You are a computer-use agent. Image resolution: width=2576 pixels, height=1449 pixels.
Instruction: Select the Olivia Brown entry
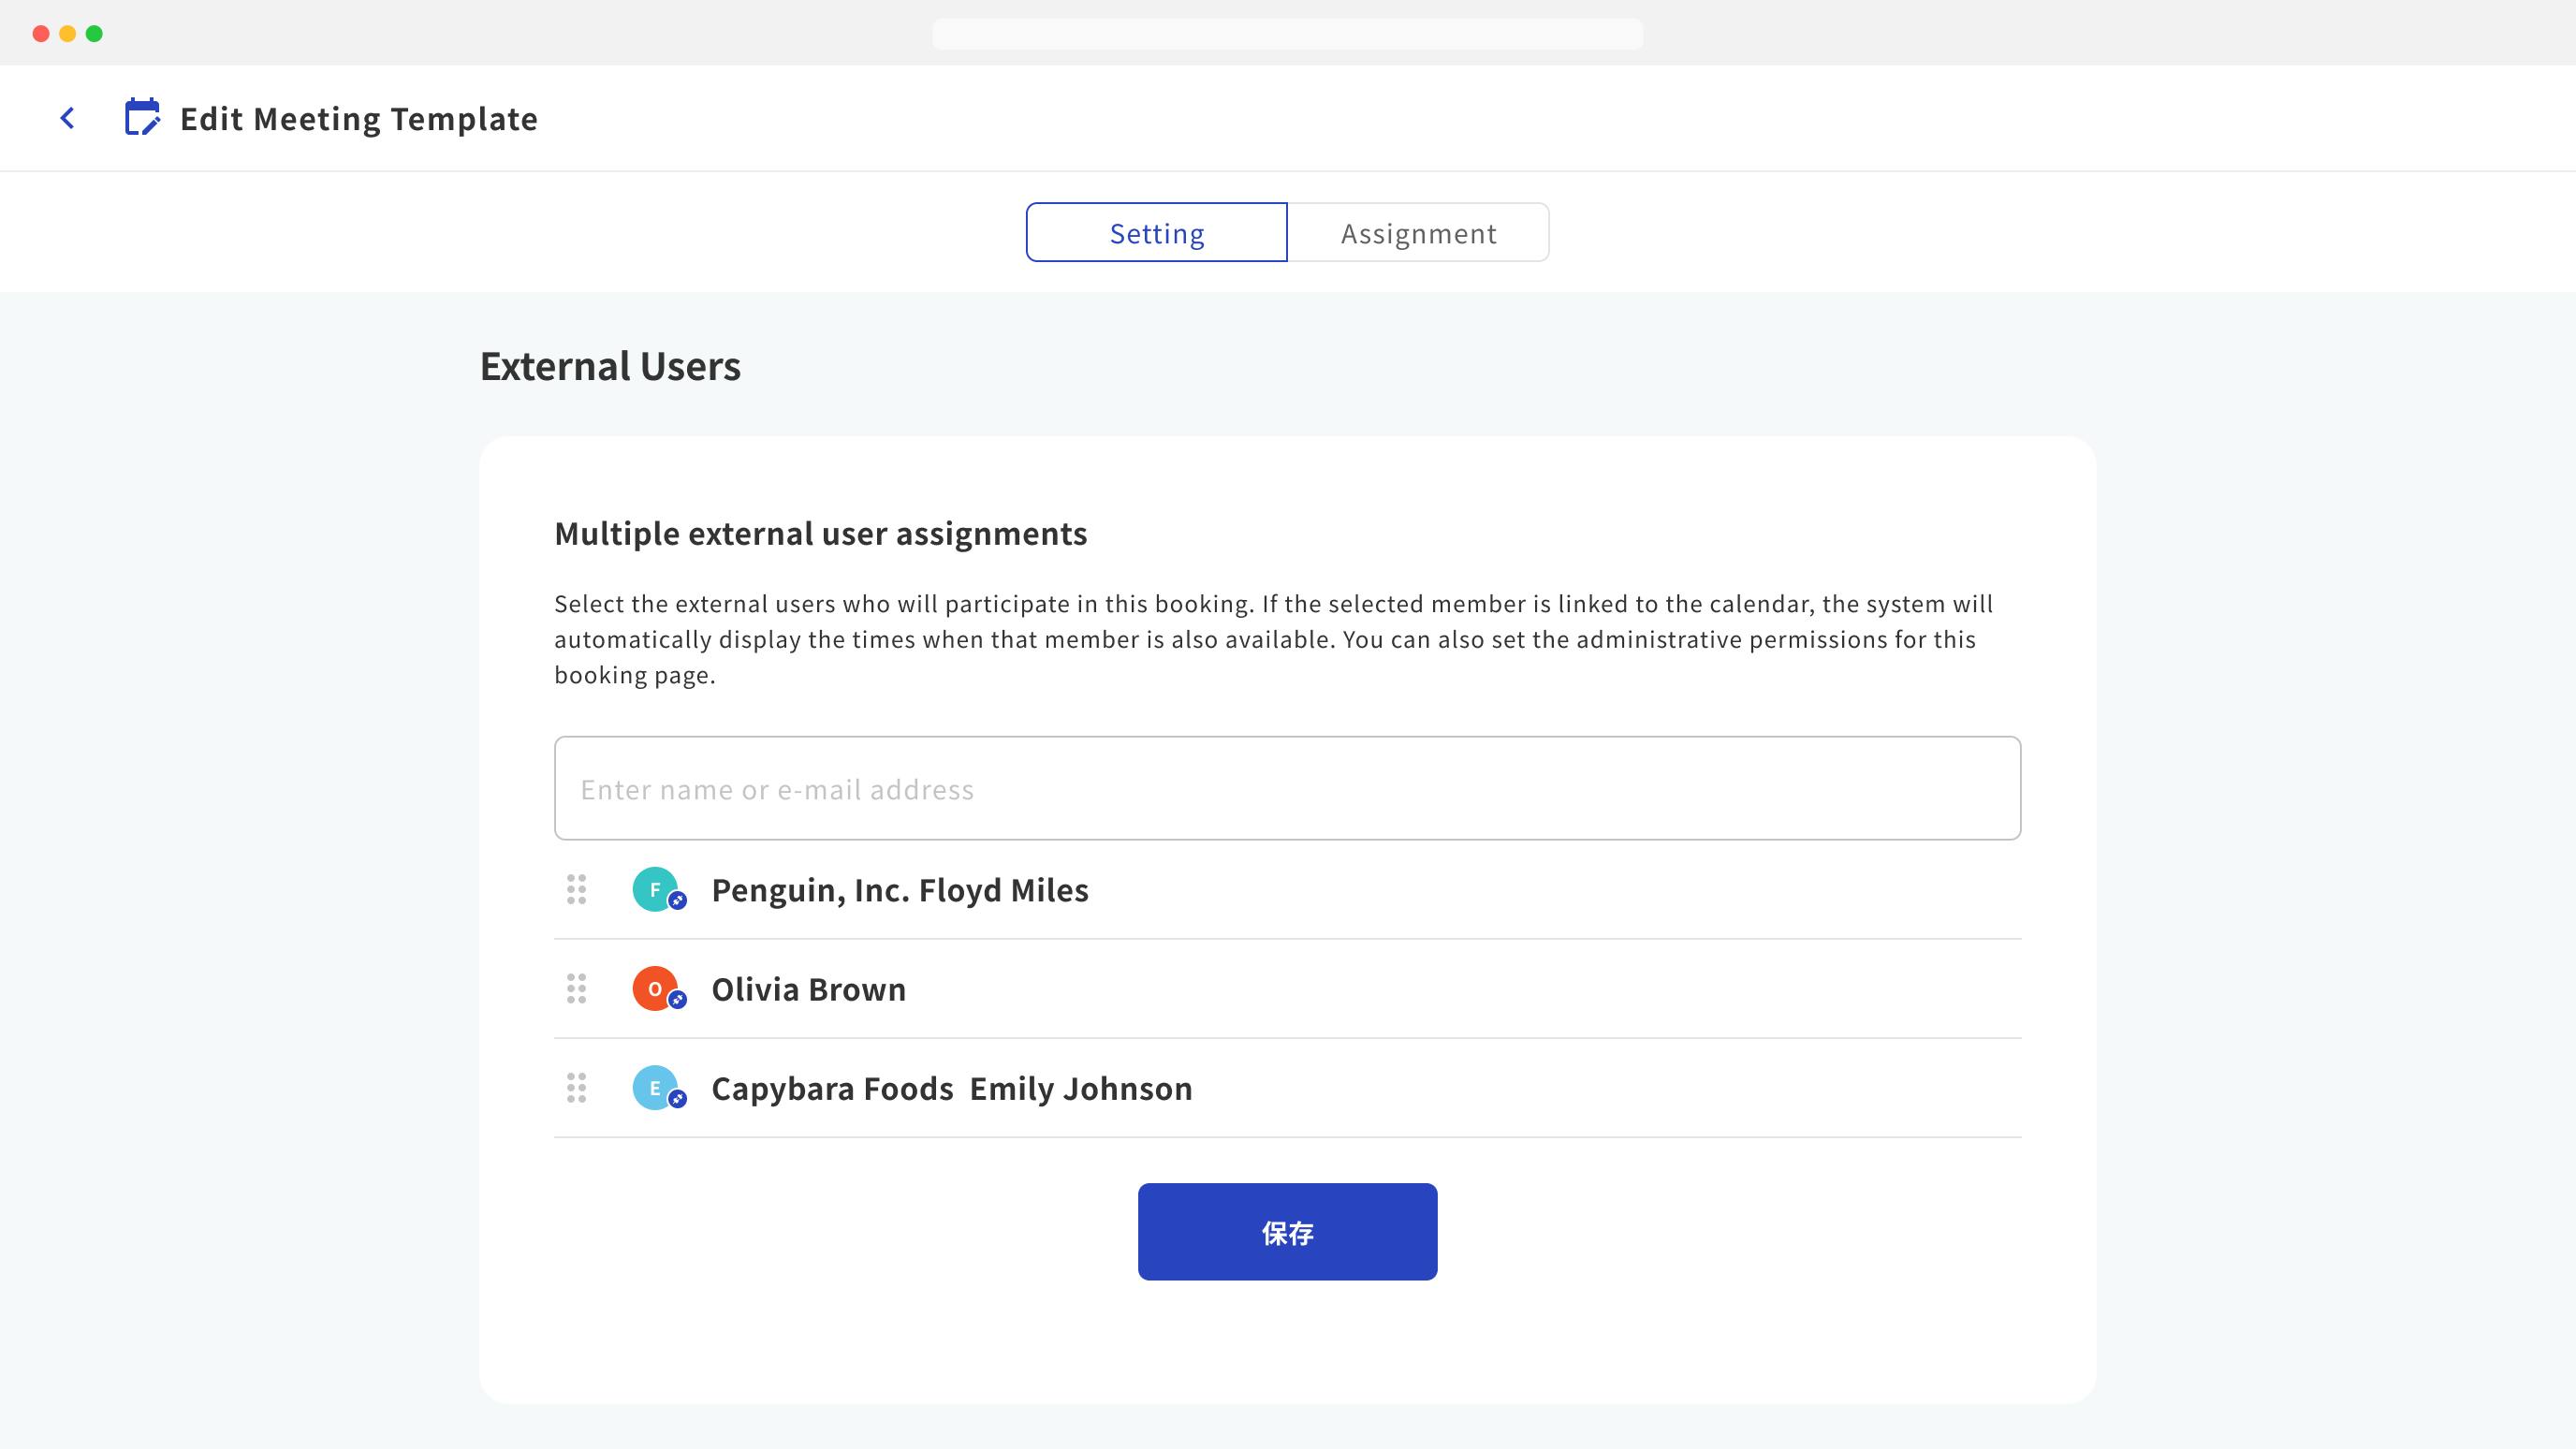[x=808, y=989]
